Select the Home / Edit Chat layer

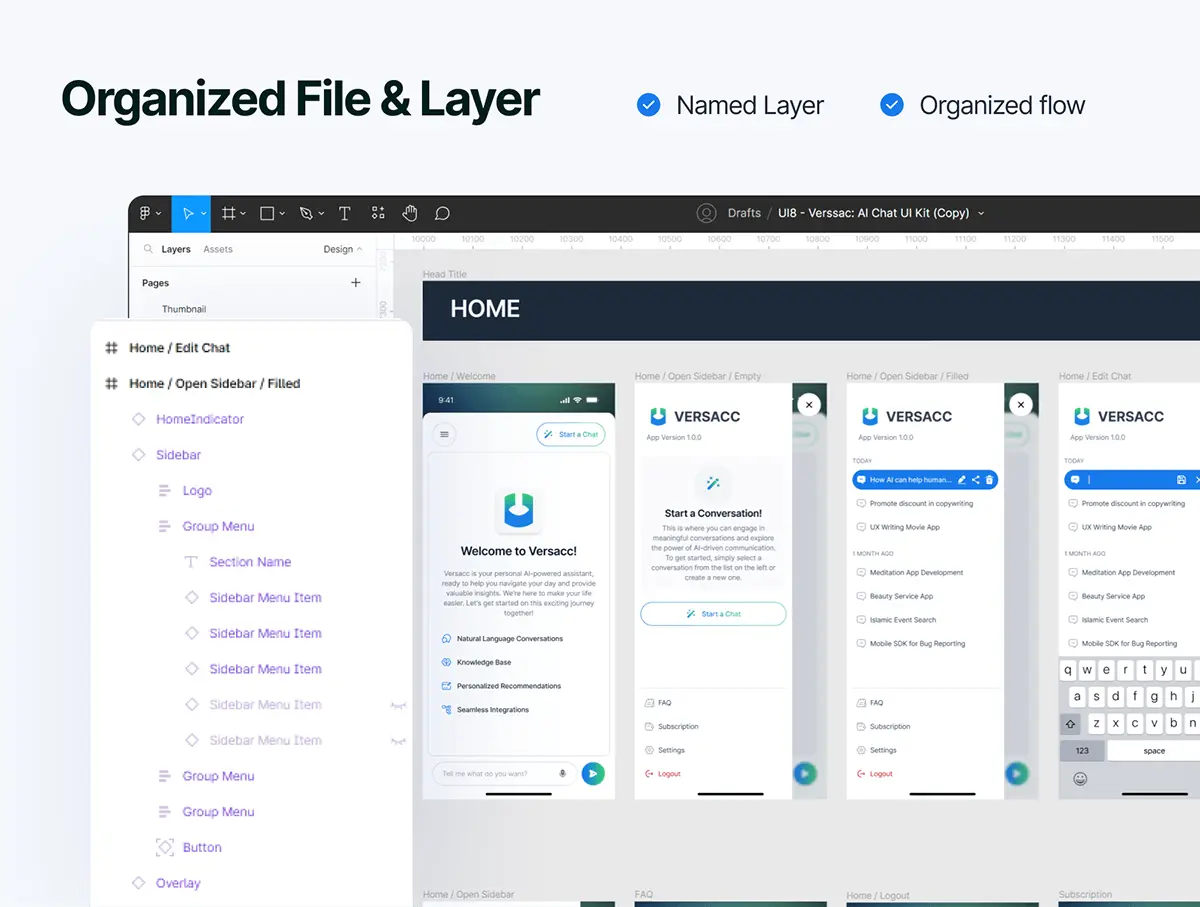pos(180,348)
